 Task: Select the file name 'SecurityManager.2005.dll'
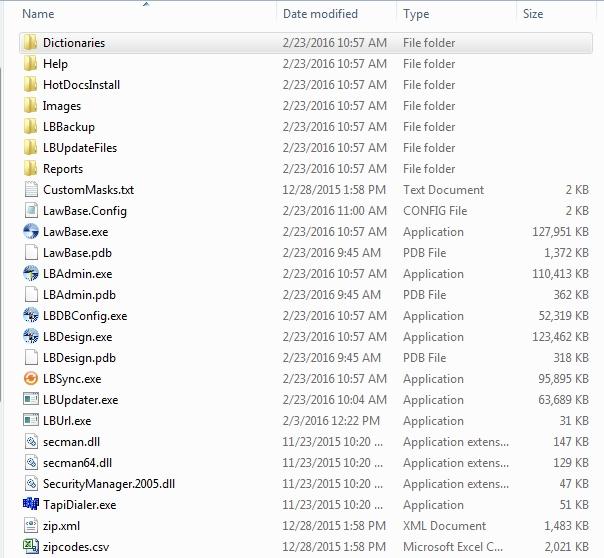pyautogui.click(x=109, y=484)
